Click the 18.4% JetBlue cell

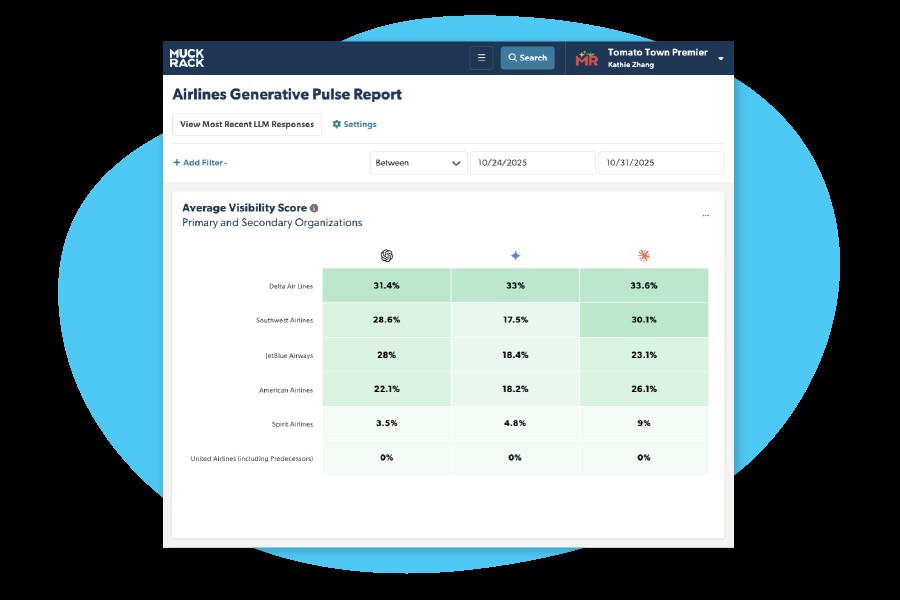click(515, 355)
